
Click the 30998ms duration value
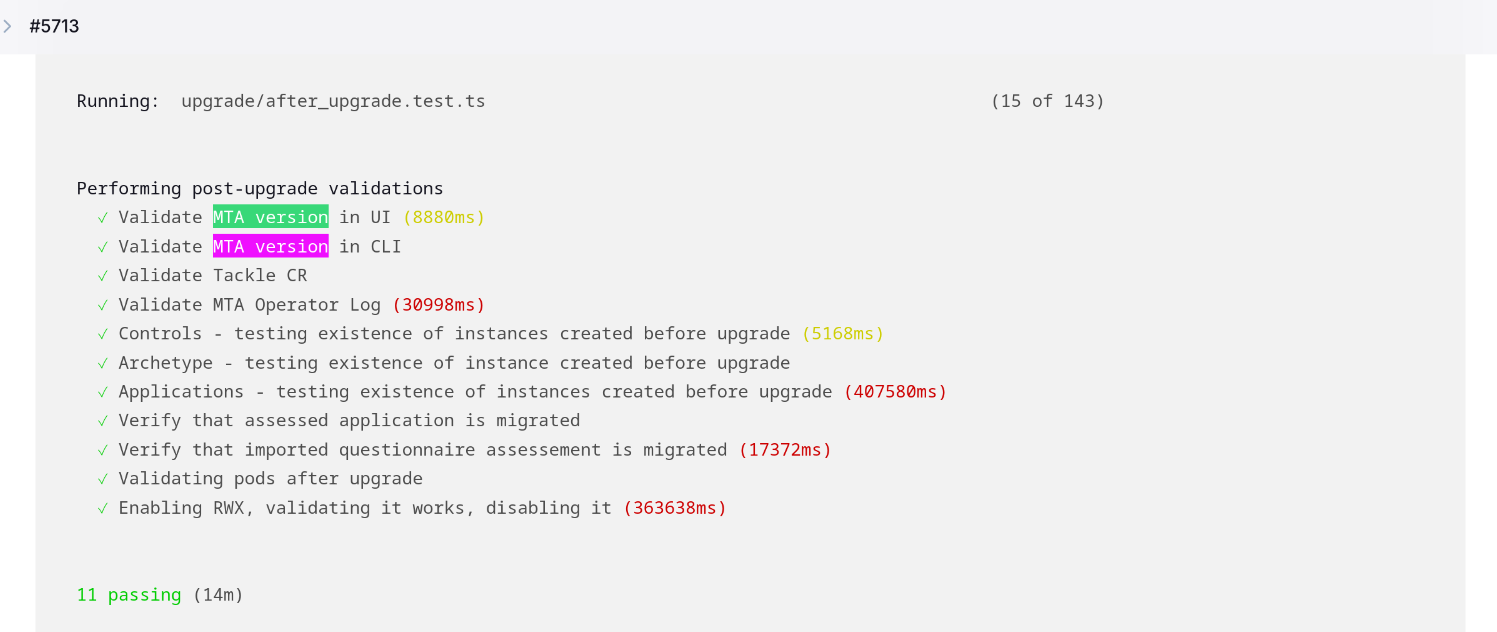click(438, 304)
